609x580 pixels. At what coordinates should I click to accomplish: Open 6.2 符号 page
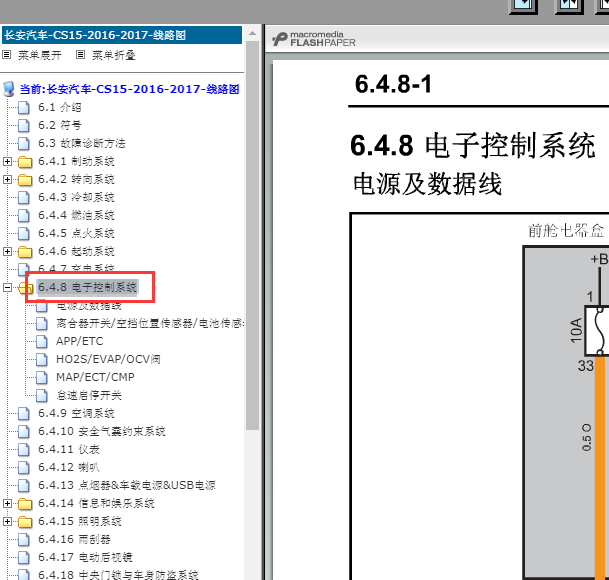[x=60, y=125]
